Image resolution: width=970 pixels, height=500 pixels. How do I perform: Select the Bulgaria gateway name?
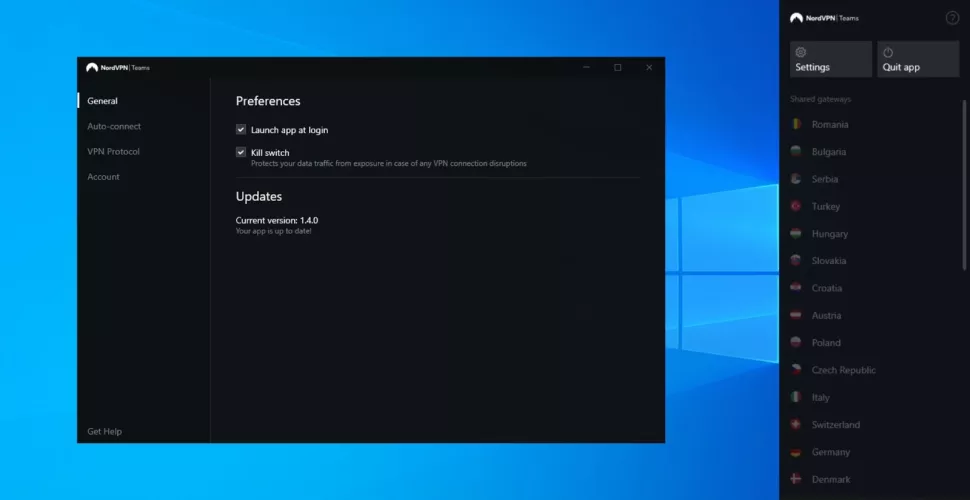[x=829, y=152]
